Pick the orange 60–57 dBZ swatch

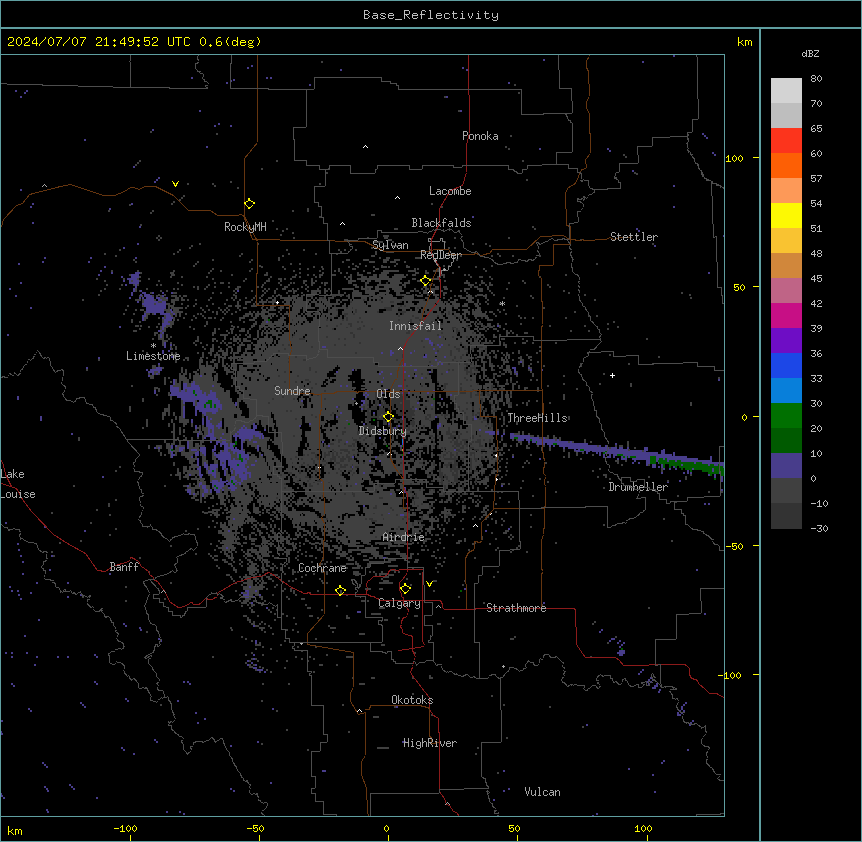(786, 165)
